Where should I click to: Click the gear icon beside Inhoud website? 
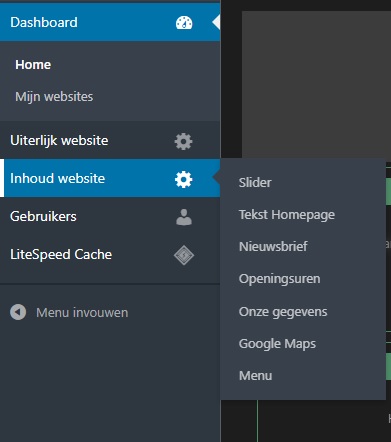click(x=183, y=179)
